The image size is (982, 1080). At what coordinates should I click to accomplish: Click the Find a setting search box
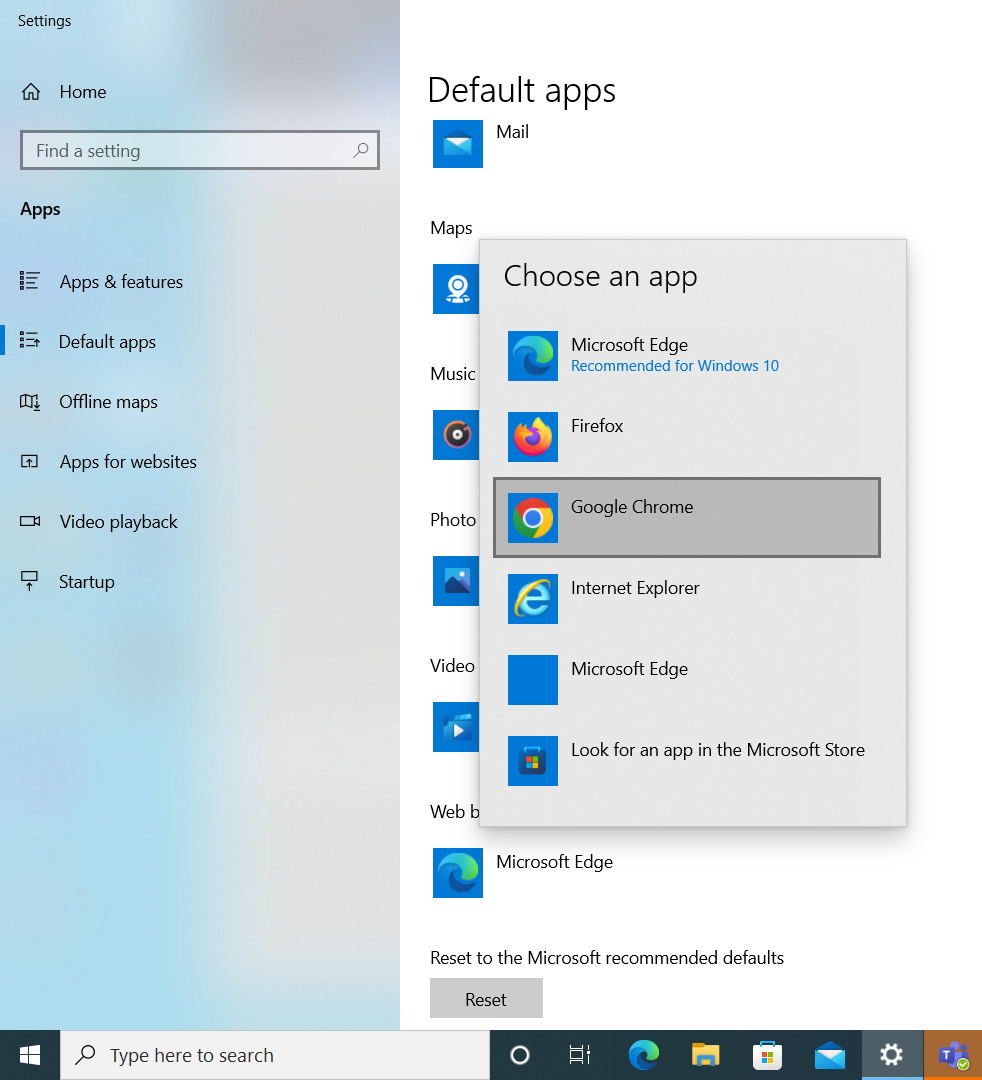[x=200, y=150]
